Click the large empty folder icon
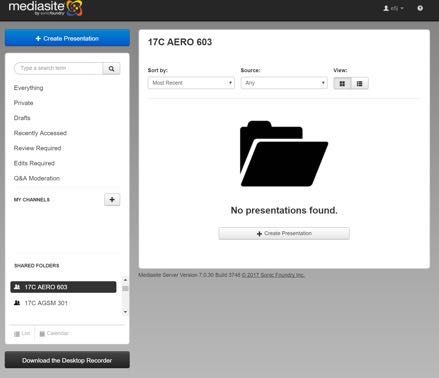Screen dimensions: 439x378 tap(284, 154)
